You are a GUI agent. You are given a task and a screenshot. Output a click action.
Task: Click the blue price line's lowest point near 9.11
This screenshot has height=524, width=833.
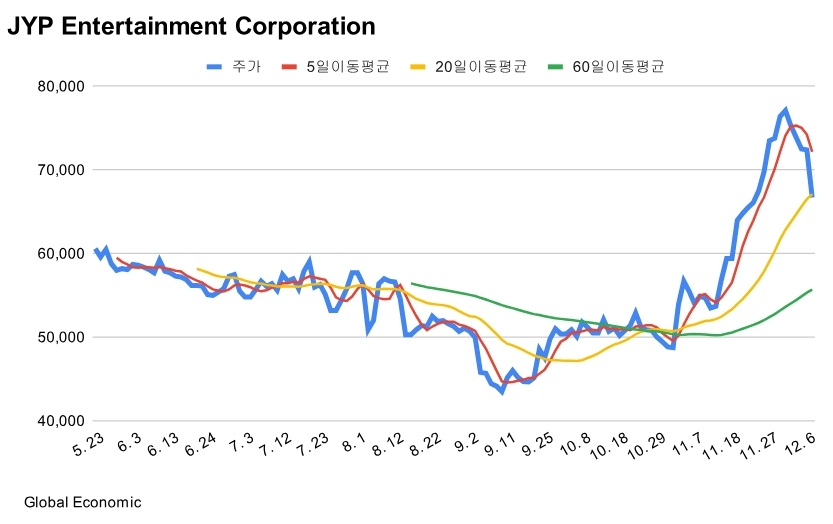pyautogui.click(x=502, y=392)
